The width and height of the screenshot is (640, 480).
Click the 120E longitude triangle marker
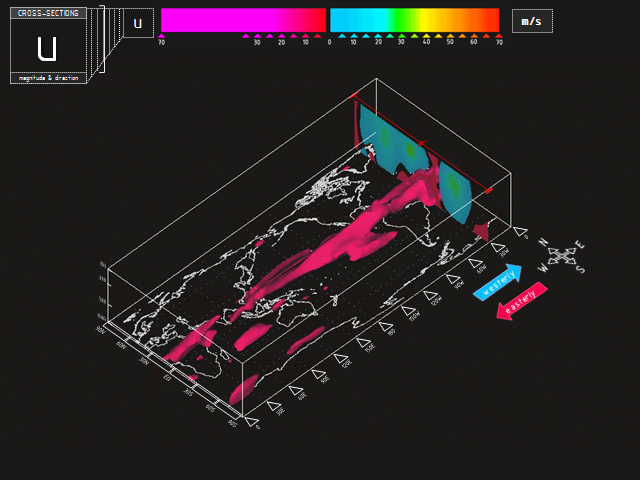tap(340, 359)
